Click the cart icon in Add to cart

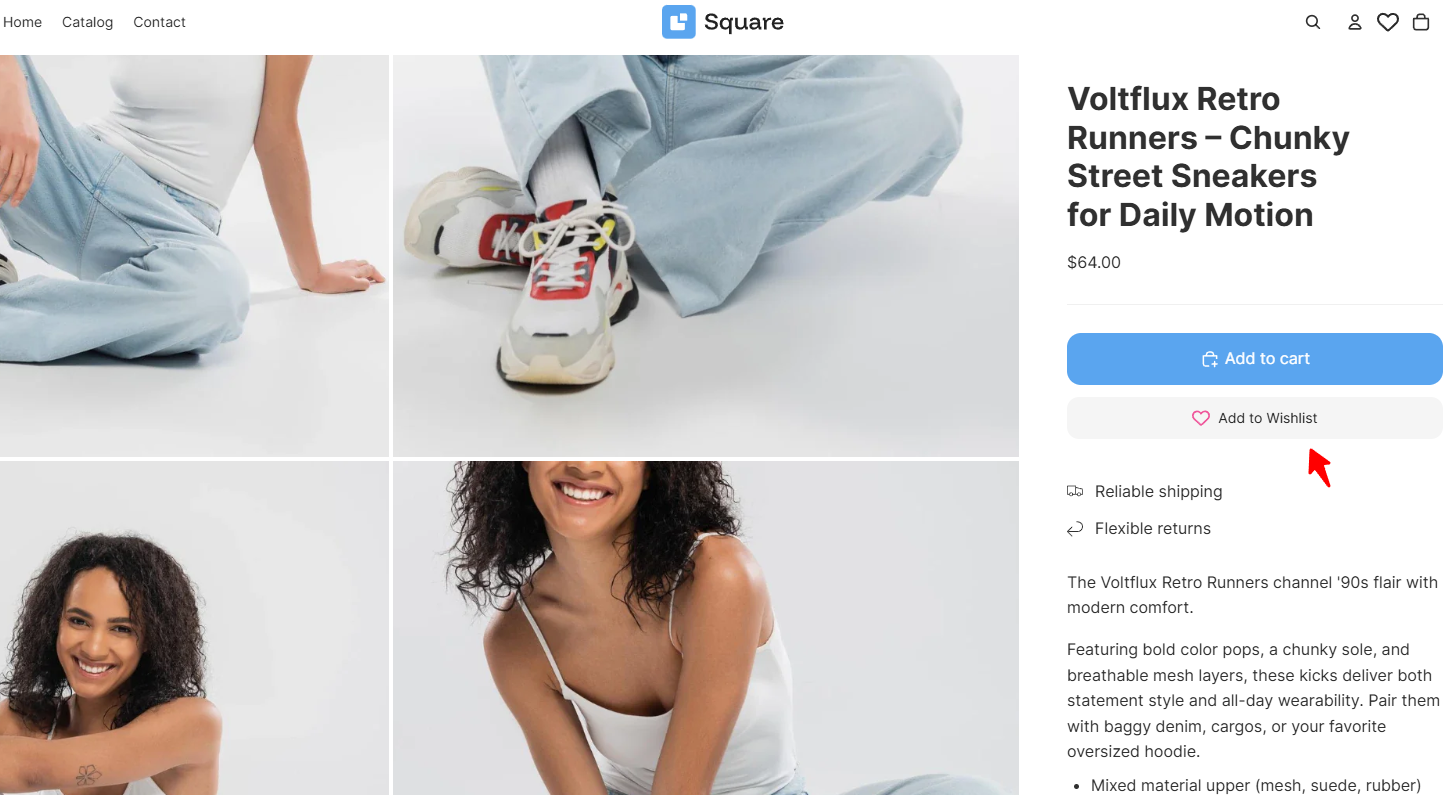pos(1209,359)
